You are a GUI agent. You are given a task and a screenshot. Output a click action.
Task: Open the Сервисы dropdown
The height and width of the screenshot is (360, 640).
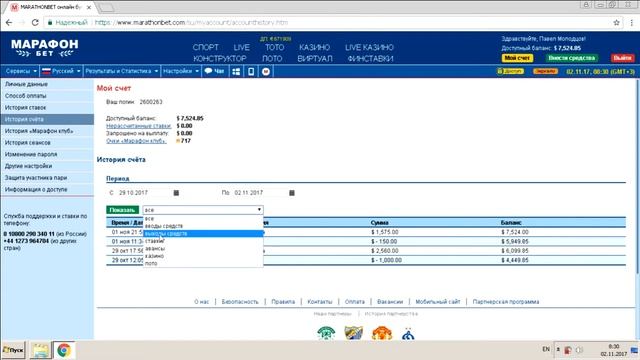coord(21,71)
